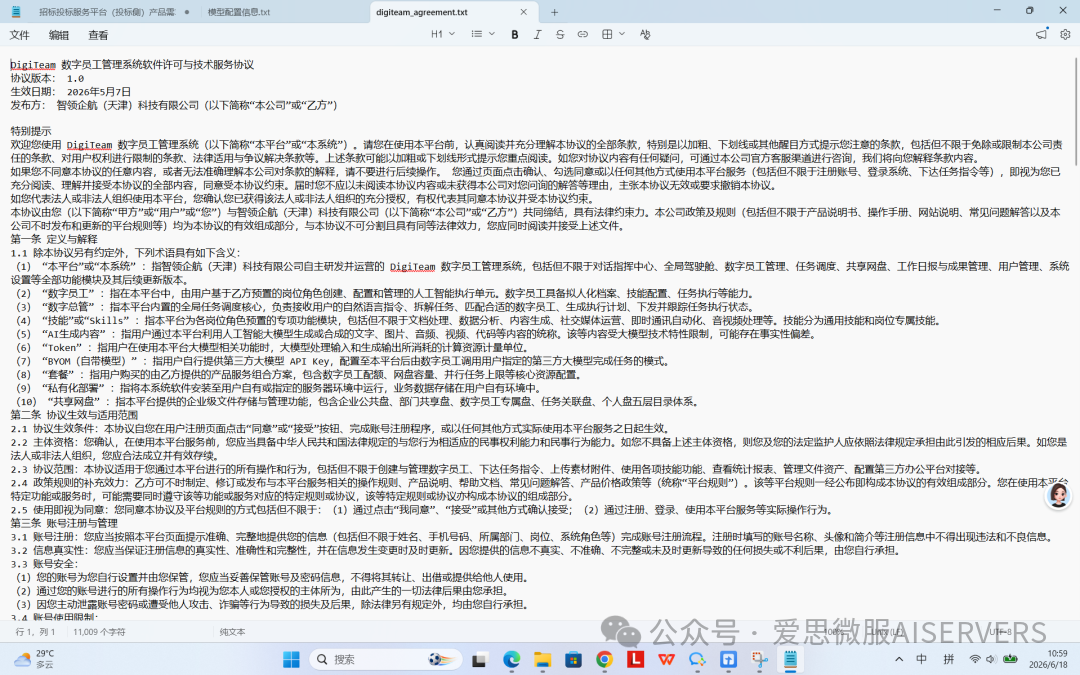Click the "第一条 定义与解释" heading line
The width and height of the screenshot is (1080, 675).
pos(54,240)
